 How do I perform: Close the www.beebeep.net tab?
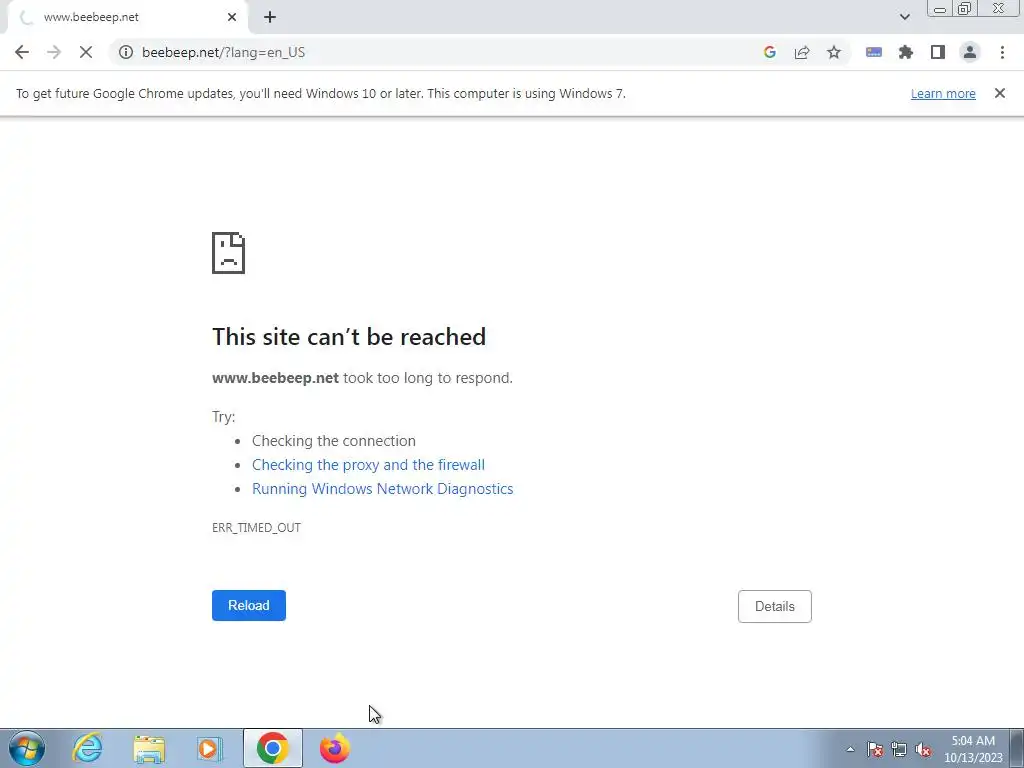pos(232,17)
